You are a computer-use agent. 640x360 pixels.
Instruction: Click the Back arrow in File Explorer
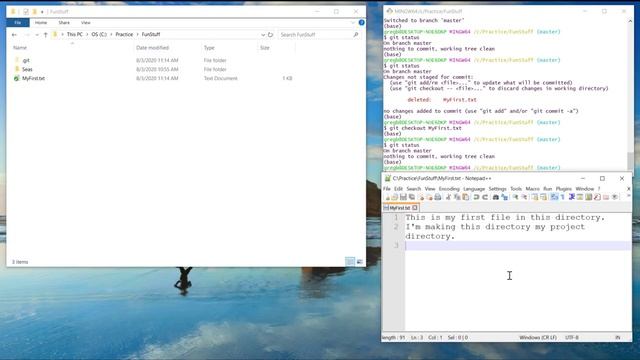point(14,35)
